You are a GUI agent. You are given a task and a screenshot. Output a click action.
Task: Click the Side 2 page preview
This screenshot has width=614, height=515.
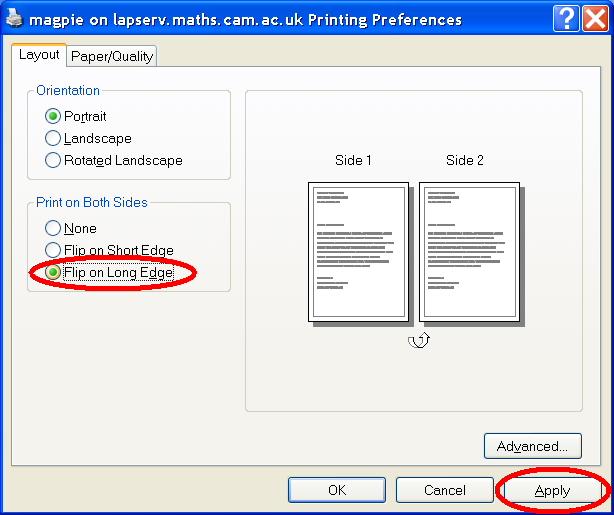[469, 250]
